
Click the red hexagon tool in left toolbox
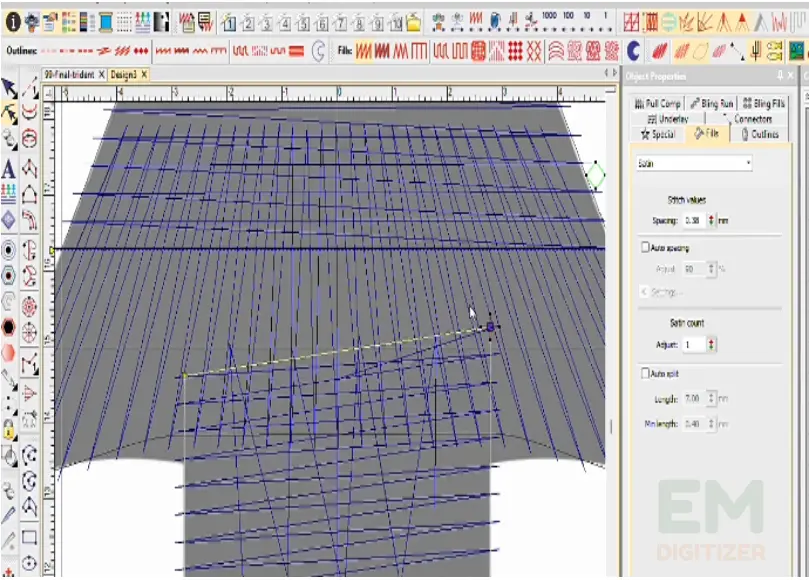point(9,353)
